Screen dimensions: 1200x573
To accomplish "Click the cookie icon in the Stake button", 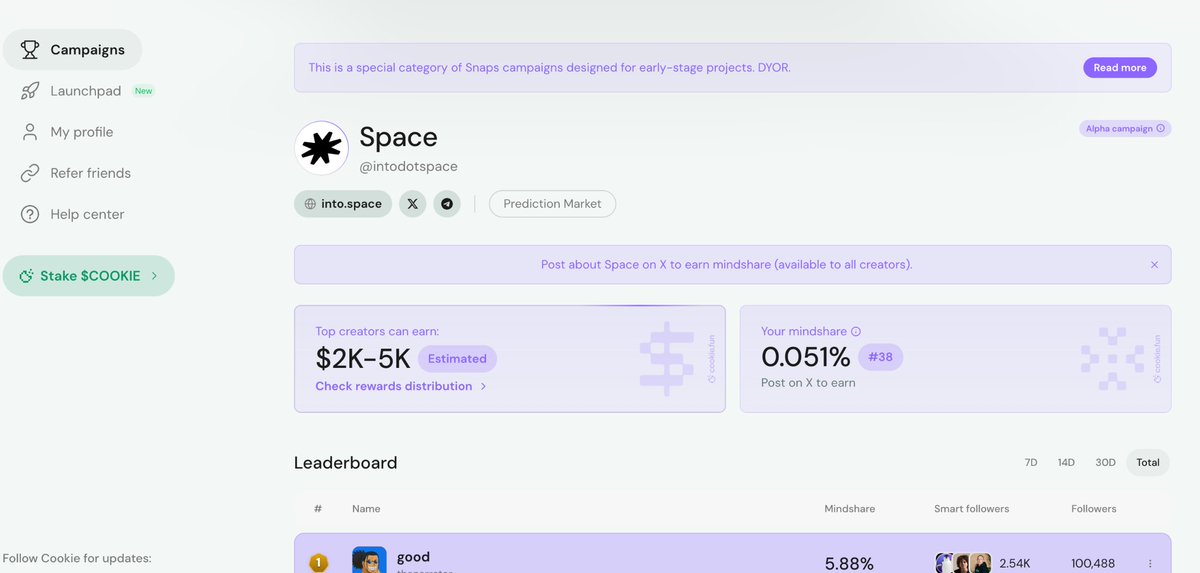I will point(26,276).
